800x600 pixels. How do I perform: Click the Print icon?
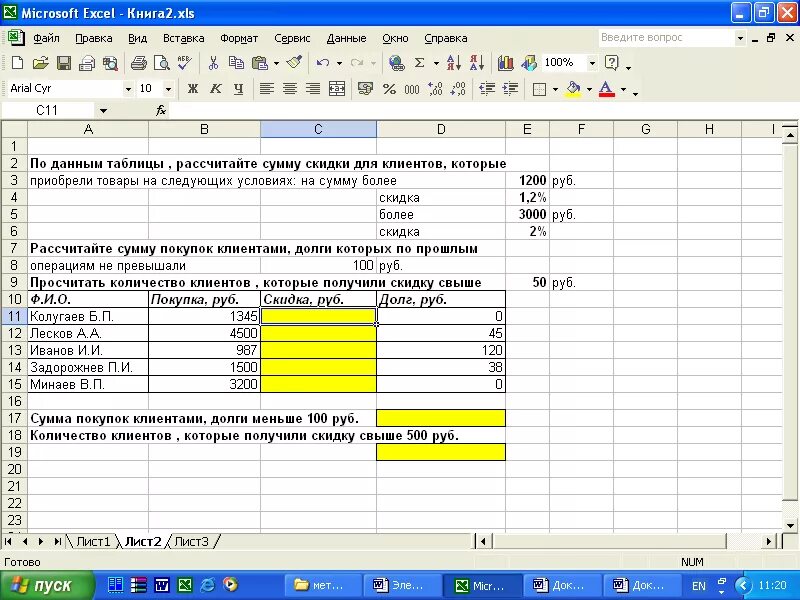click(138, 63)
